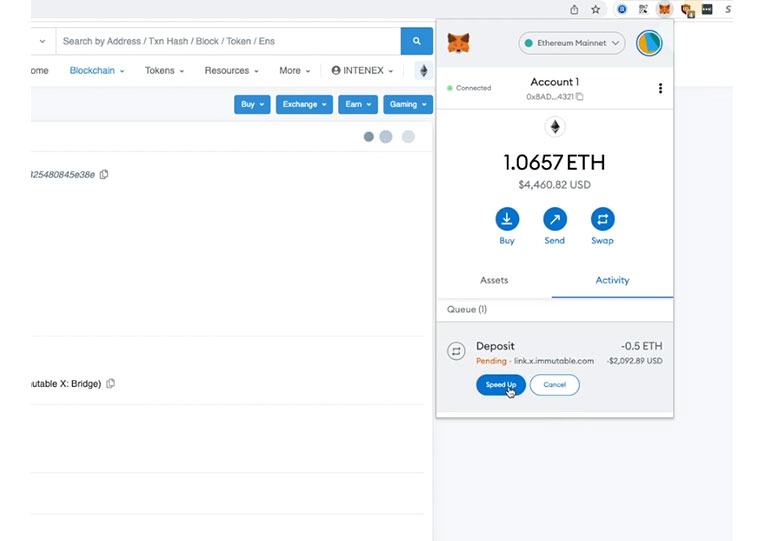Click Etherscan Ethereum logo icon in navbar
Viewport: 763px width, 541px height.
[423, 71]
